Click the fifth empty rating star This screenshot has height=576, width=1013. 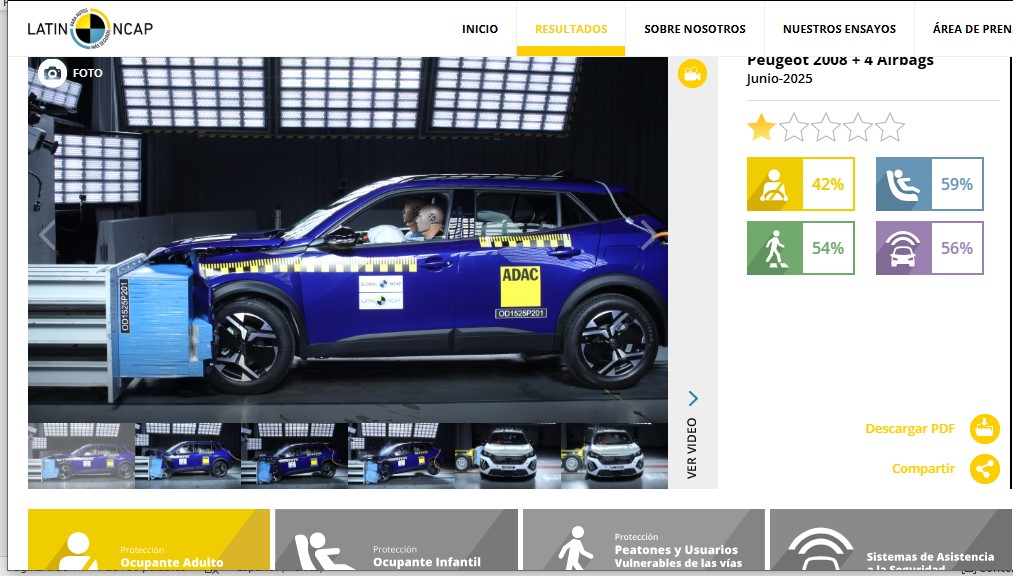(x=890, y=127)
